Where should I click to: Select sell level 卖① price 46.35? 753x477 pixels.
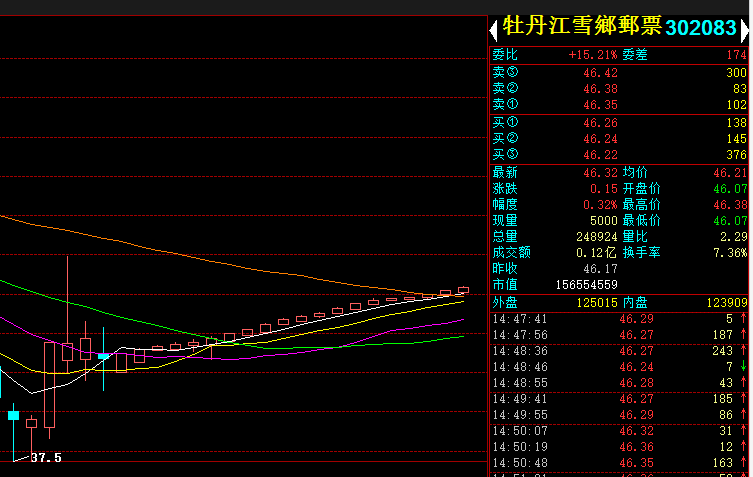600,105
